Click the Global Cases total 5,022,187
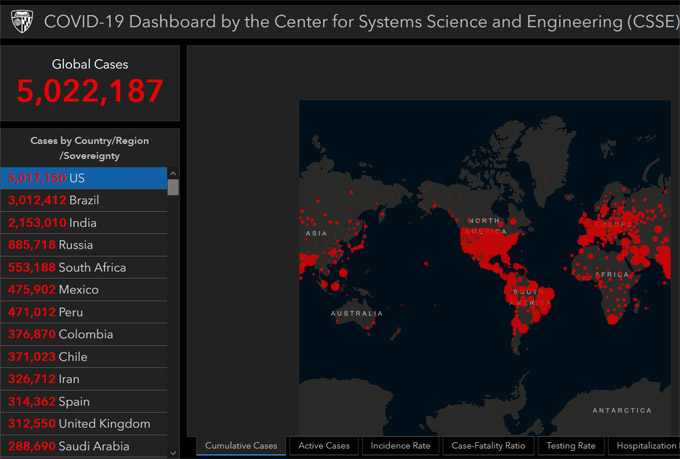Screen dimensions: 680x459 [90, 92]
